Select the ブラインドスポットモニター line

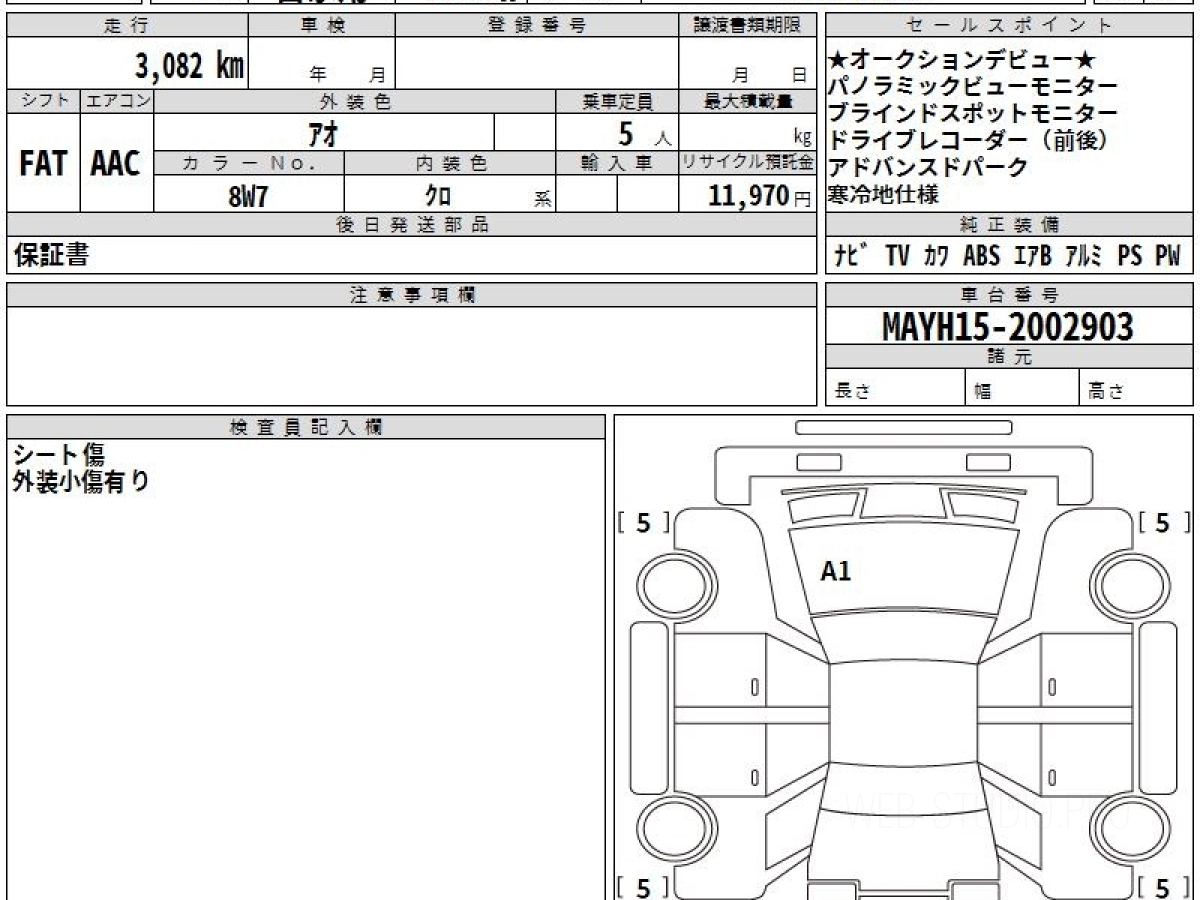pos(973,114)
